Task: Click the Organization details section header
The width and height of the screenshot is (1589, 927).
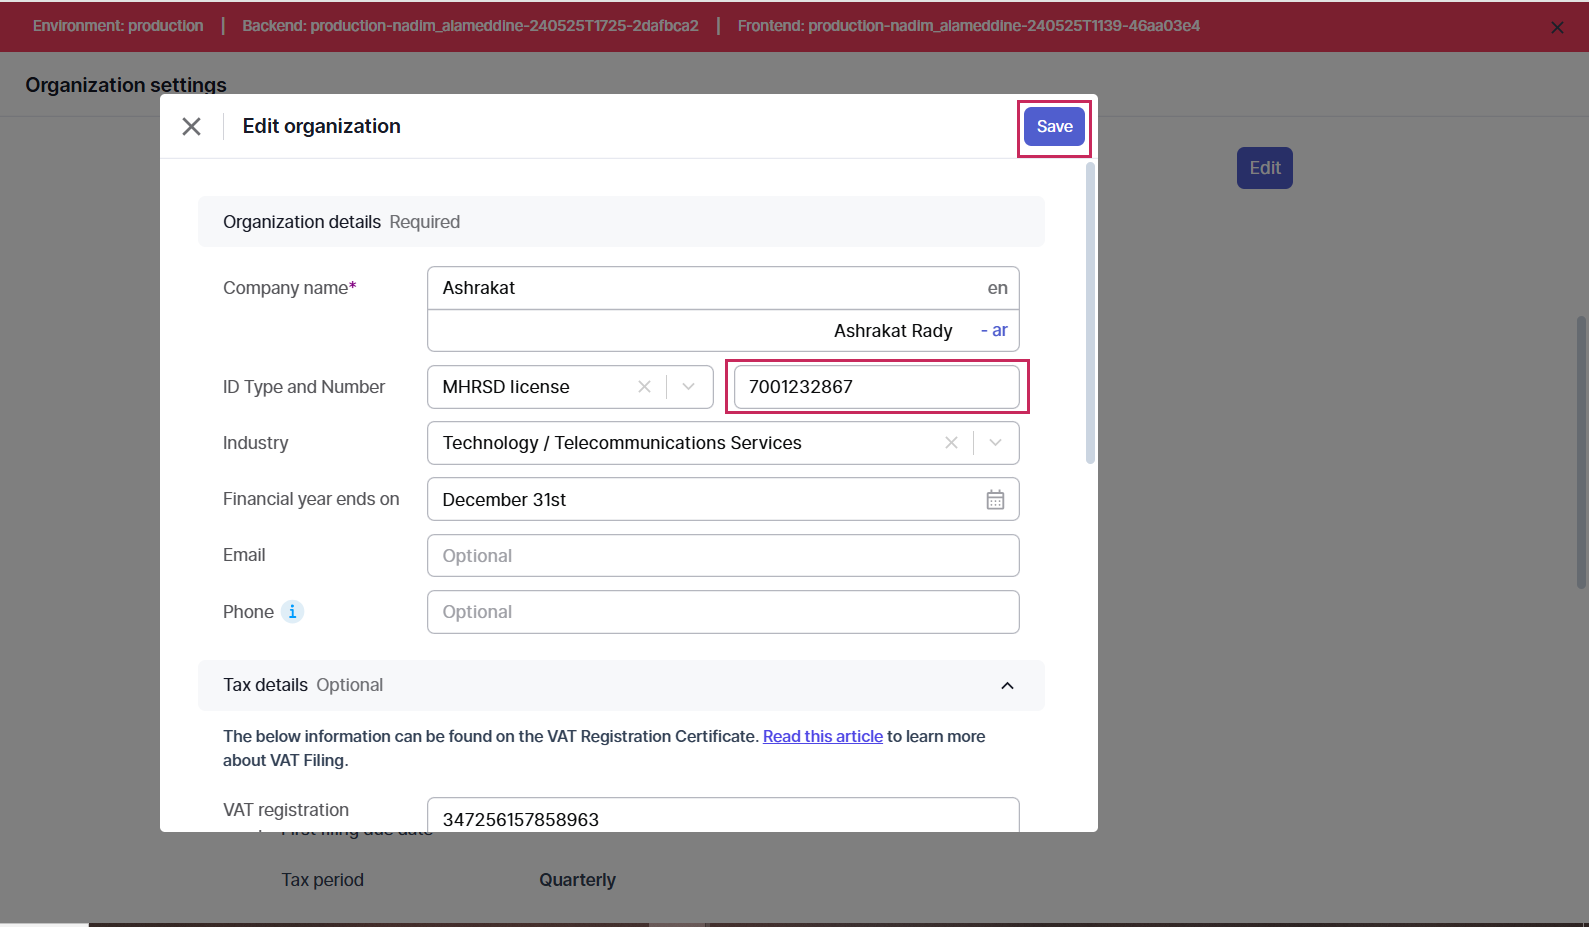Action: (621, 222)
